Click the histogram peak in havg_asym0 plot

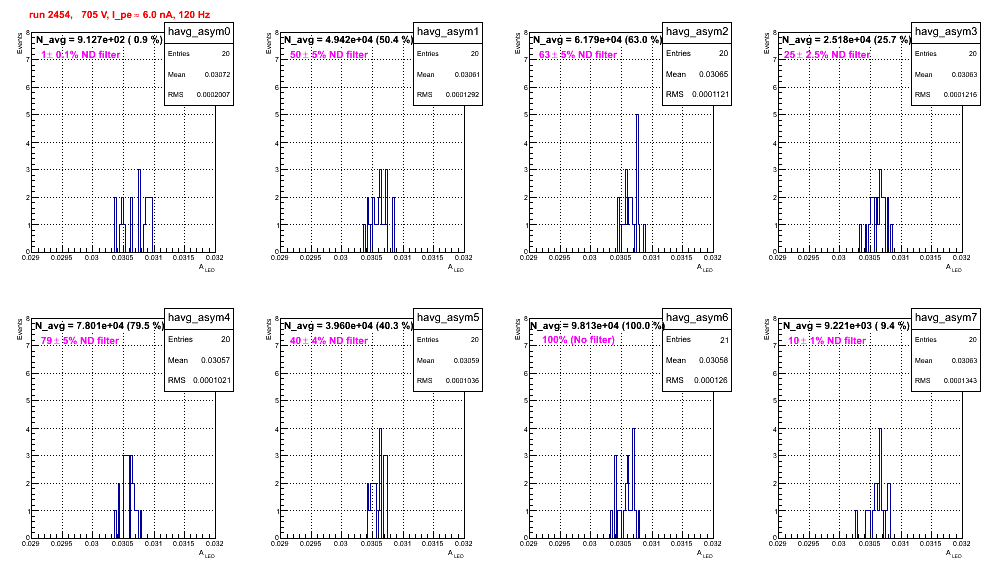[139, 210]
